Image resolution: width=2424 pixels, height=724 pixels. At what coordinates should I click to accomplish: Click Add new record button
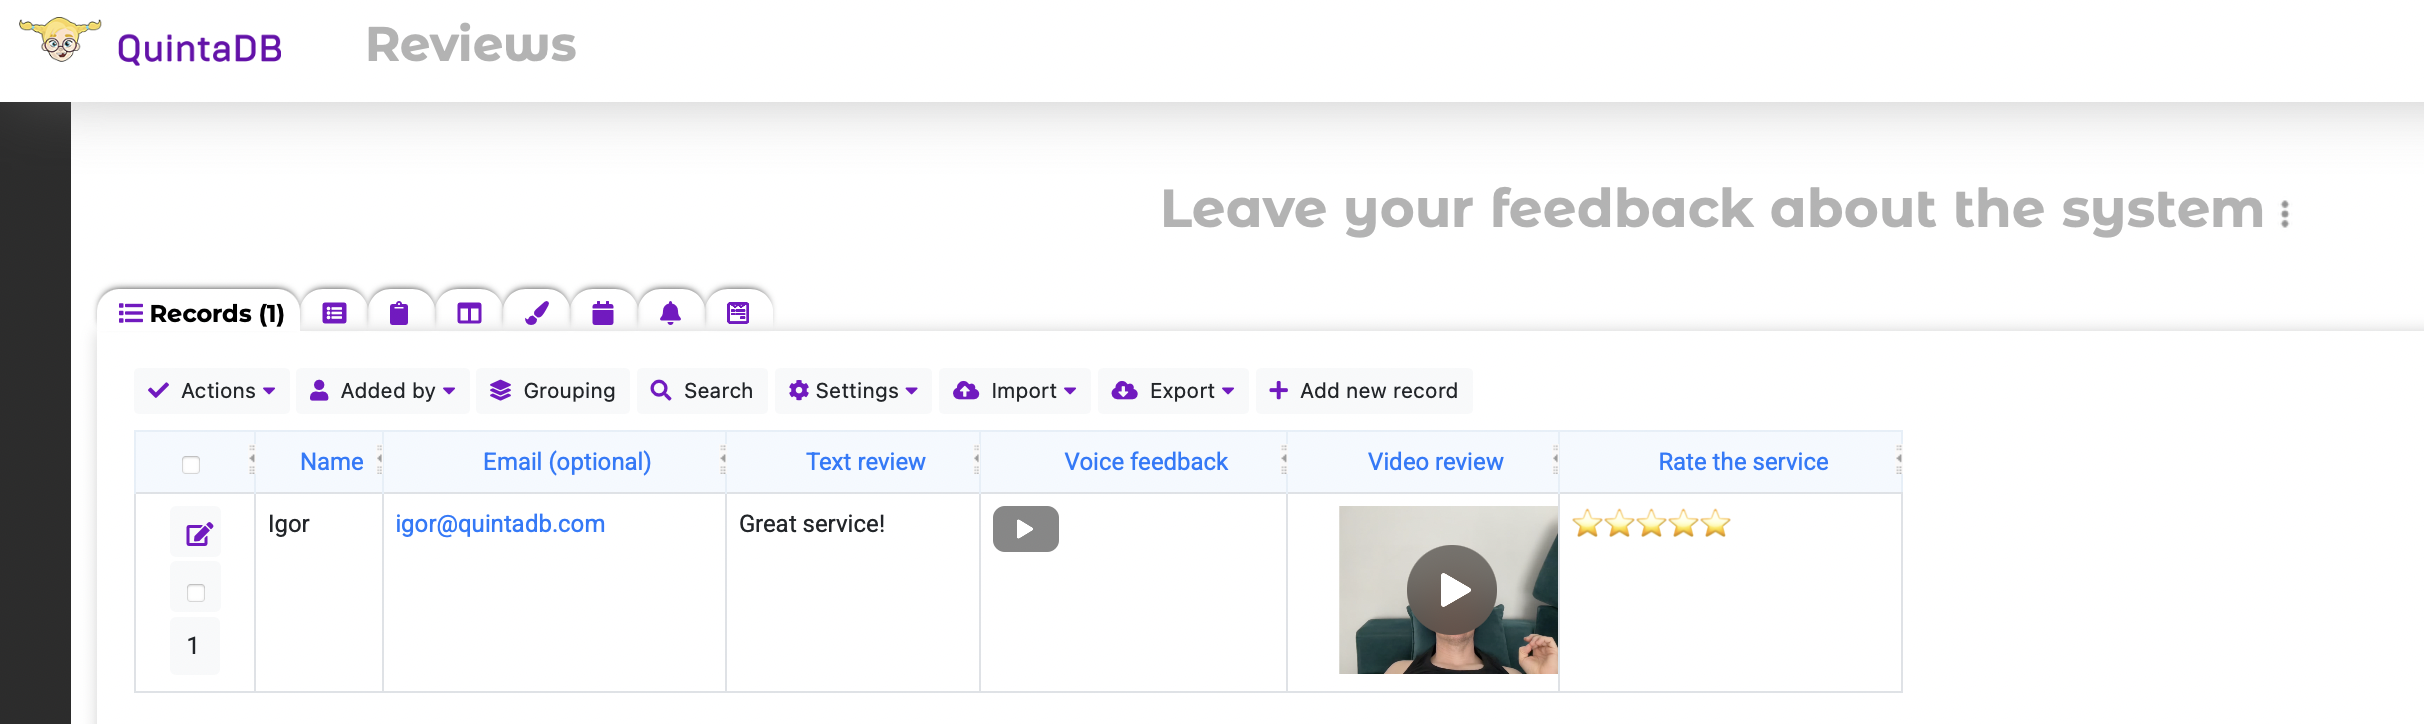(x=1364, y=391)
